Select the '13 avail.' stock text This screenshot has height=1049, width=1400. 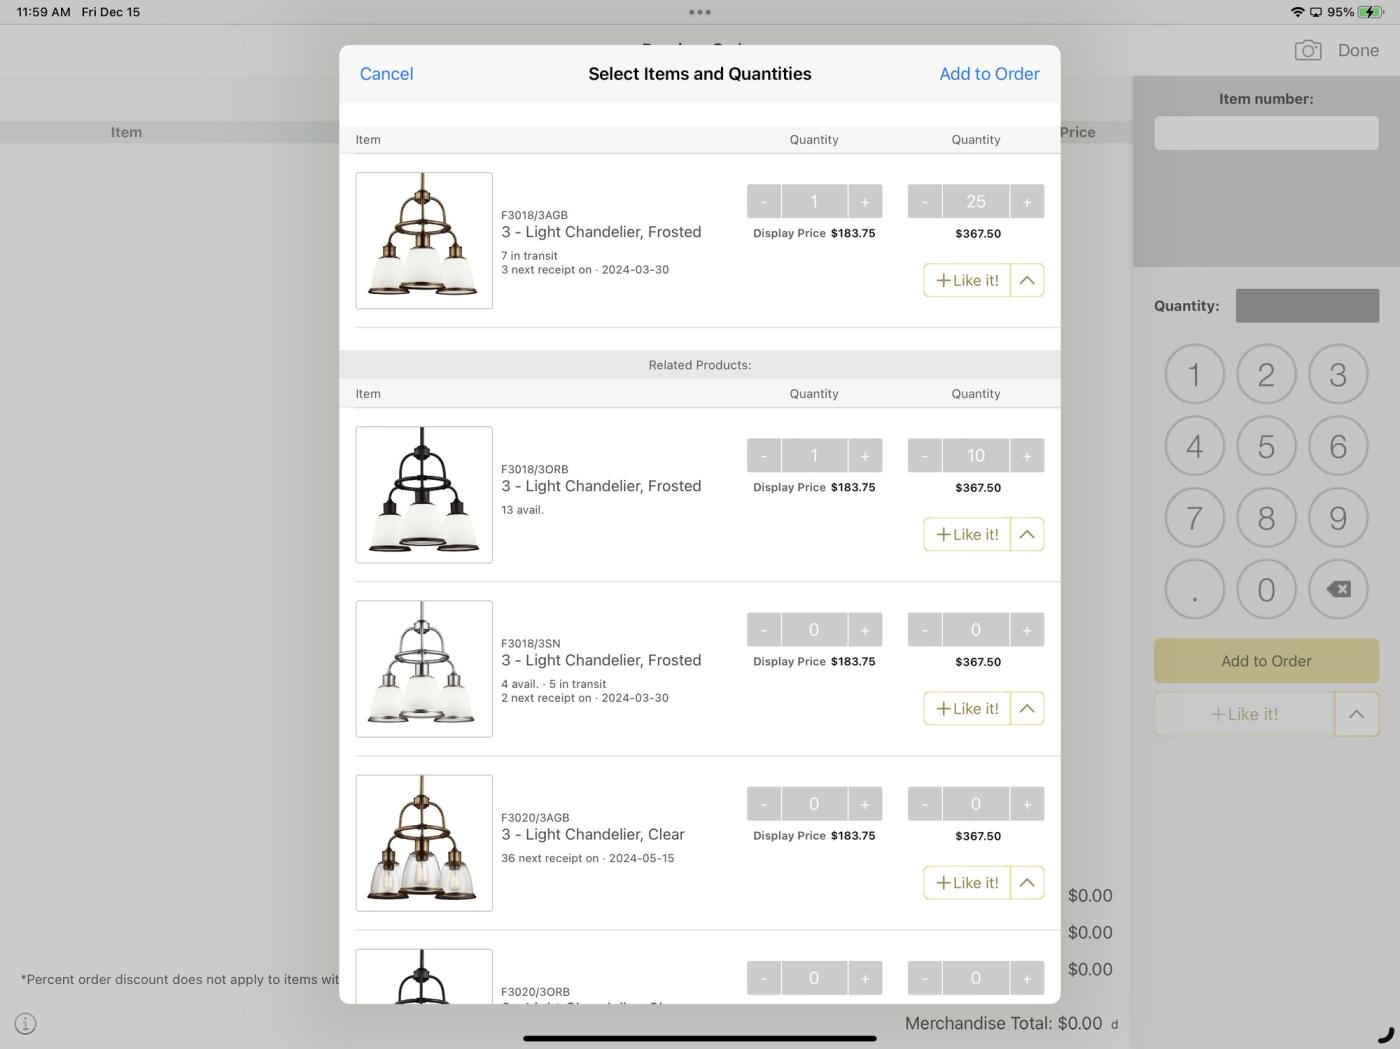click(522, 510)
